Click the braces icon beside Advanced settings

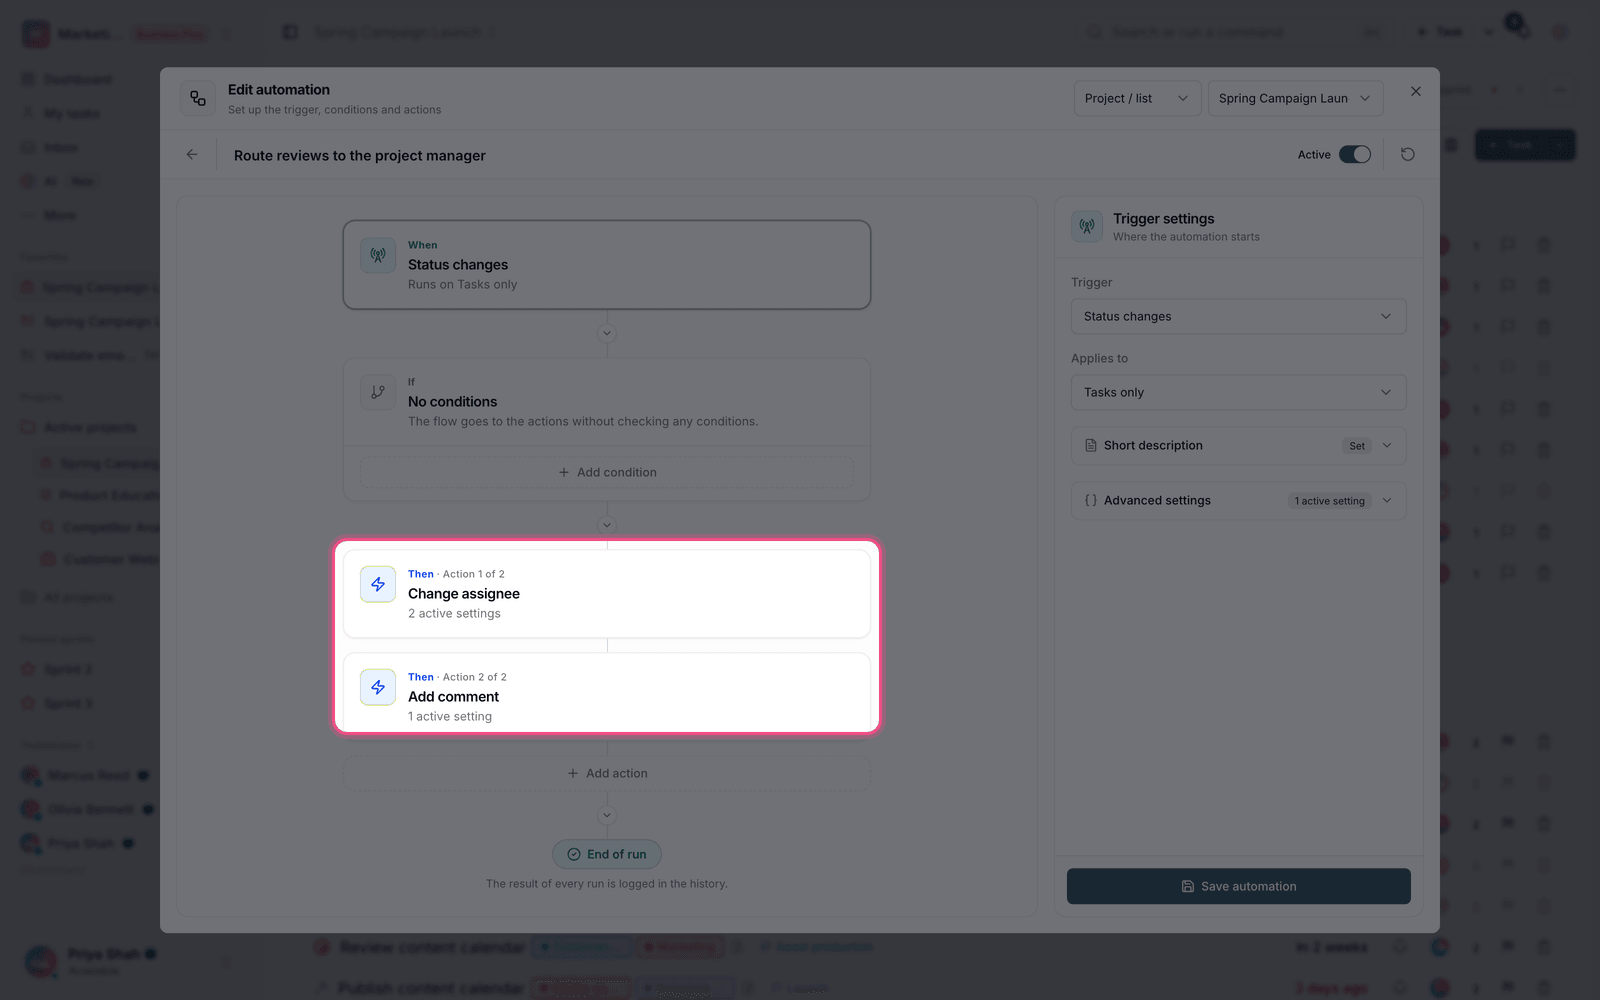1091,501
